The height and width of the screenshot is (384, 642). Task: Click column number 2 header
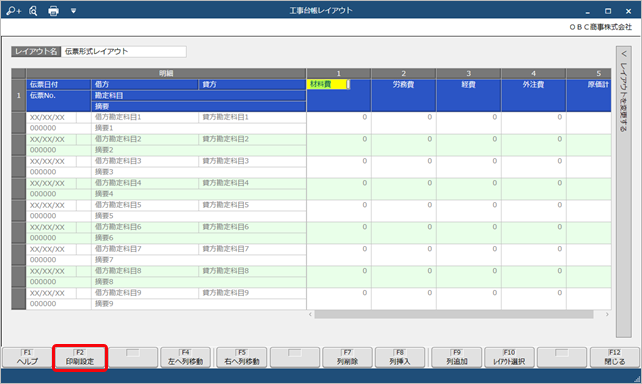pos(404,74)
